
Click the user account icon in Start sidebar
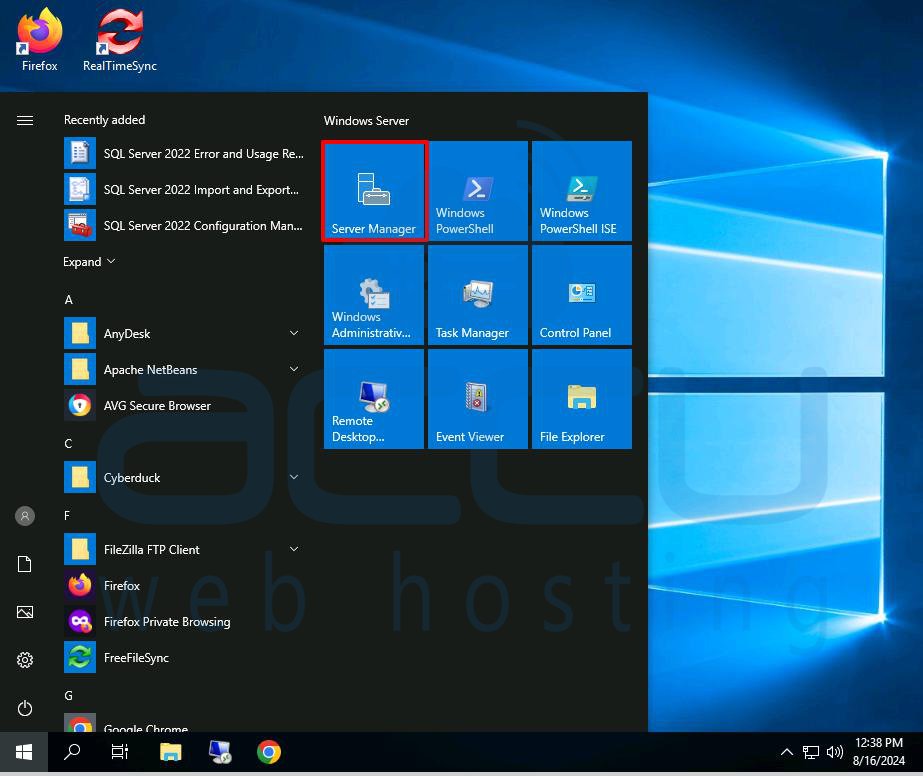tap(25, 516)
